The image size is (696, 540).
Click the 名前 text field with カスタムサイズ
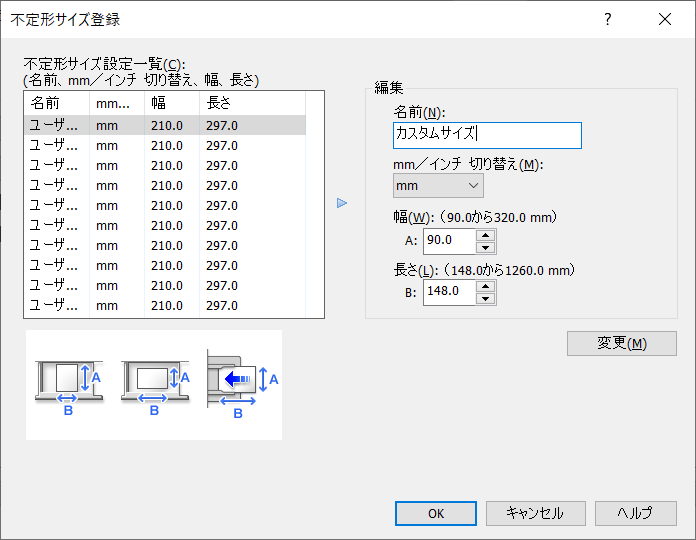coord(487,135)
